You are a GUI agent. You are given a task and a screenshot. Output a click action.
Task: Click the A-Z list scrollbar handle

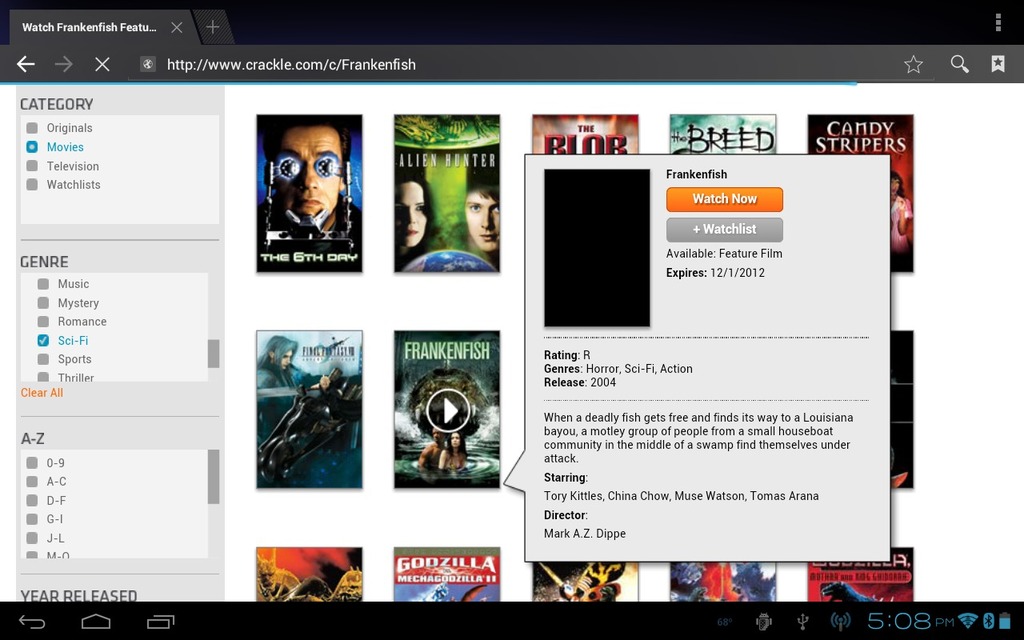[x=214, y=477]
